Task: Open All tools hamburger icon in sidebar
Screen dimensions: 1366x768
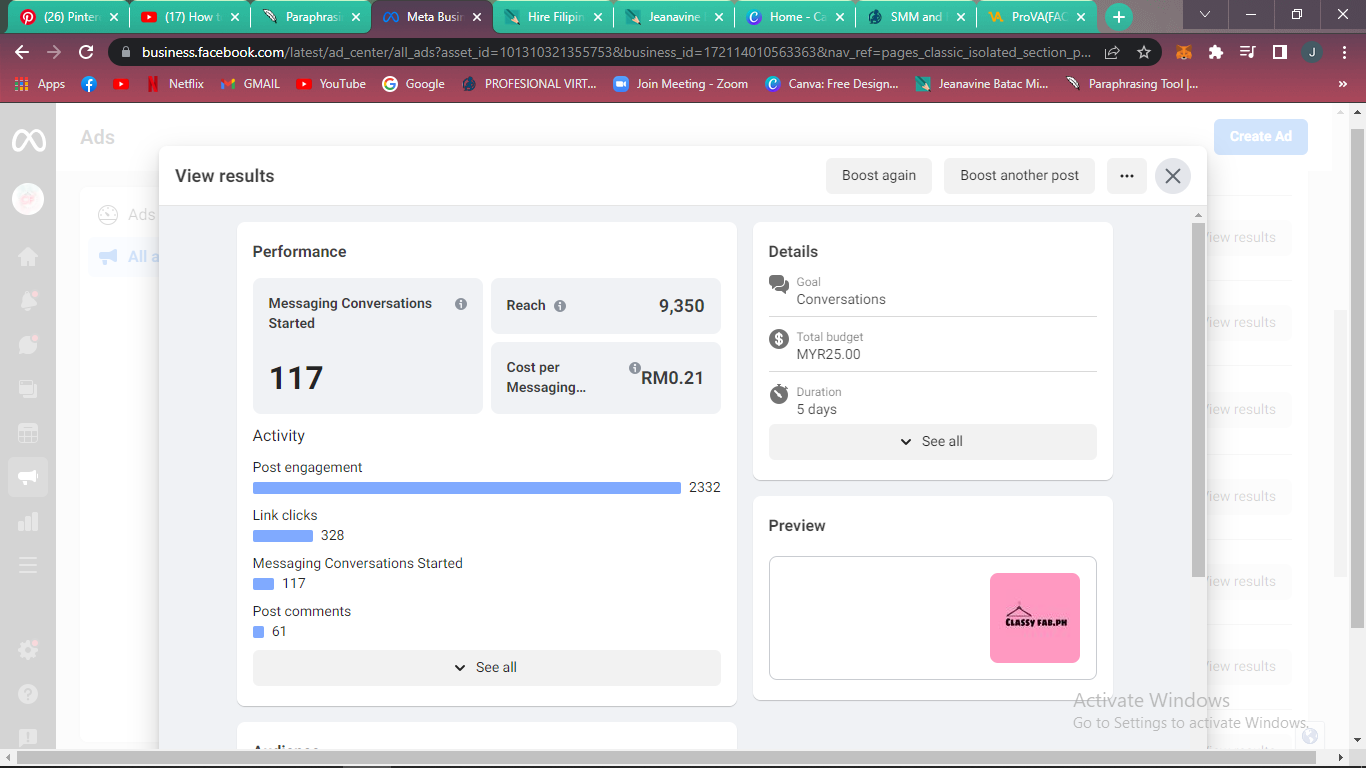Action: click(28, 565)
